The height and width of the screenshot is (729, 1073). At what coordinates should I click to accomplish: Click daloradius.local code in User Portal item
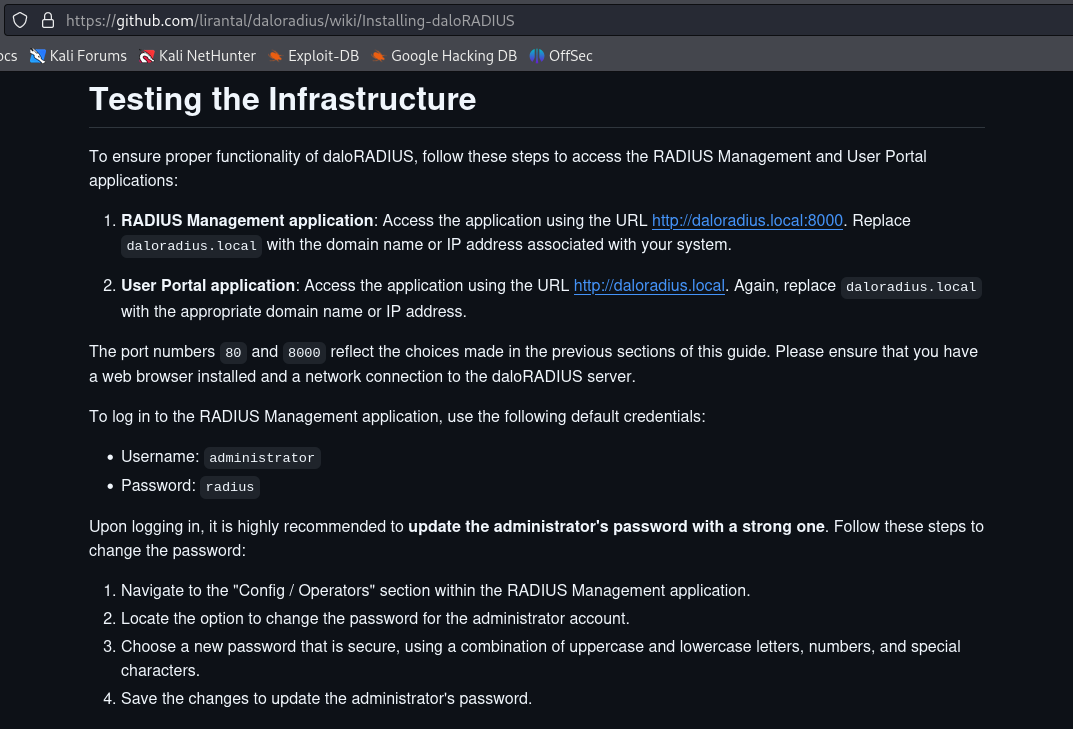[x=910, y=287]
